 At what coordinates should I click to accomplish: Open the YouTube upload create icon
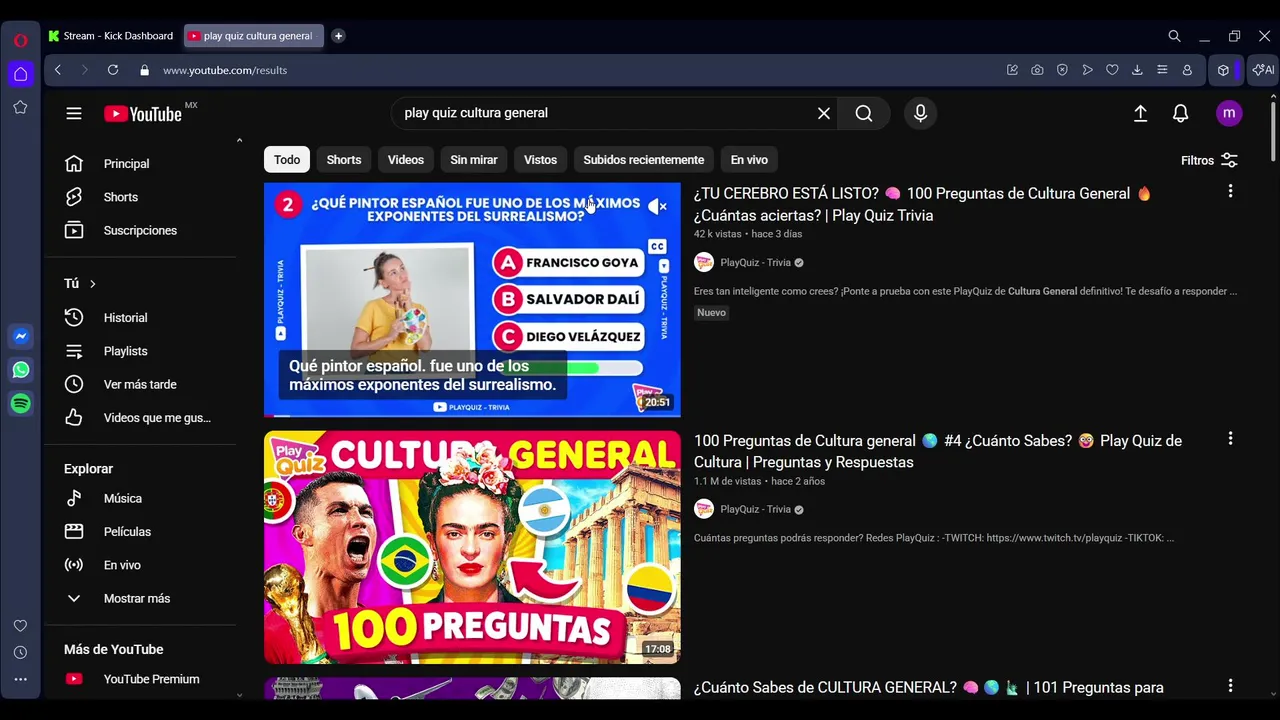[x=1140, y=114]
